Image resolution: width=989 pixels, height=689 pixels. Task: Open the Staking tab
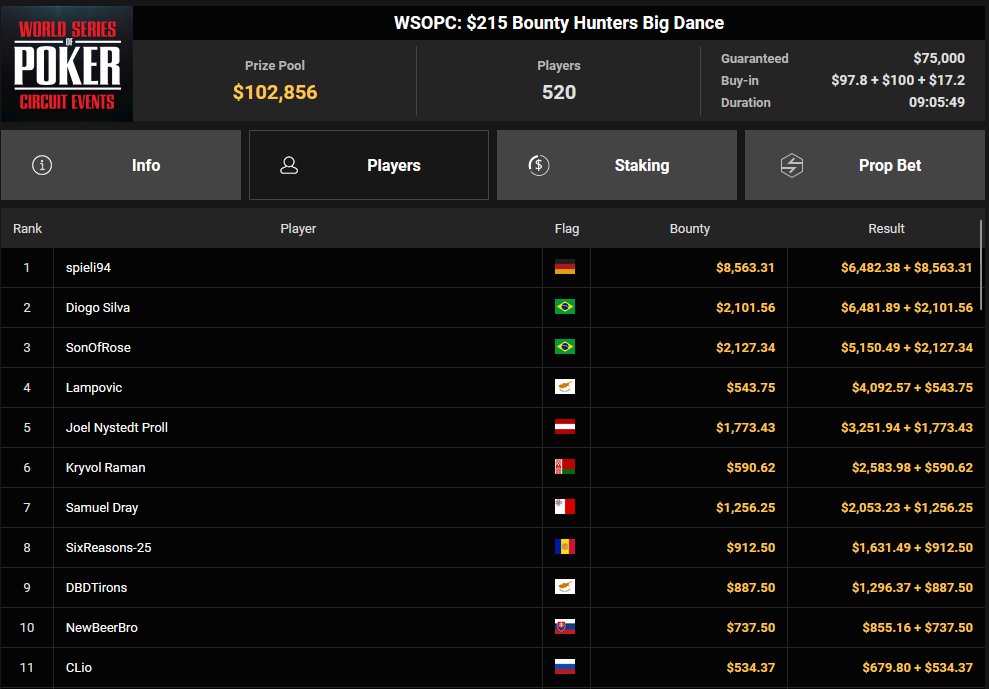[616, 165]
